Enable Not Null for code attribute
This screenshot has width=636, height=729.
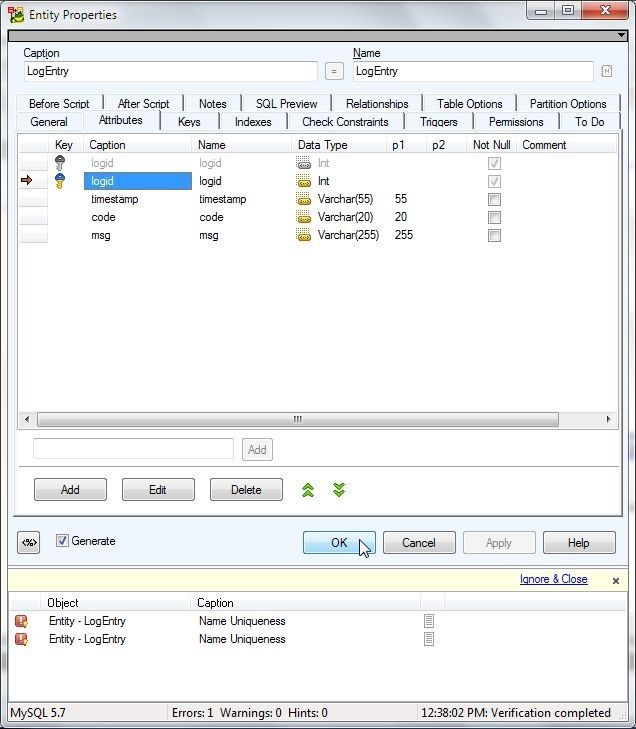point(494,217)
